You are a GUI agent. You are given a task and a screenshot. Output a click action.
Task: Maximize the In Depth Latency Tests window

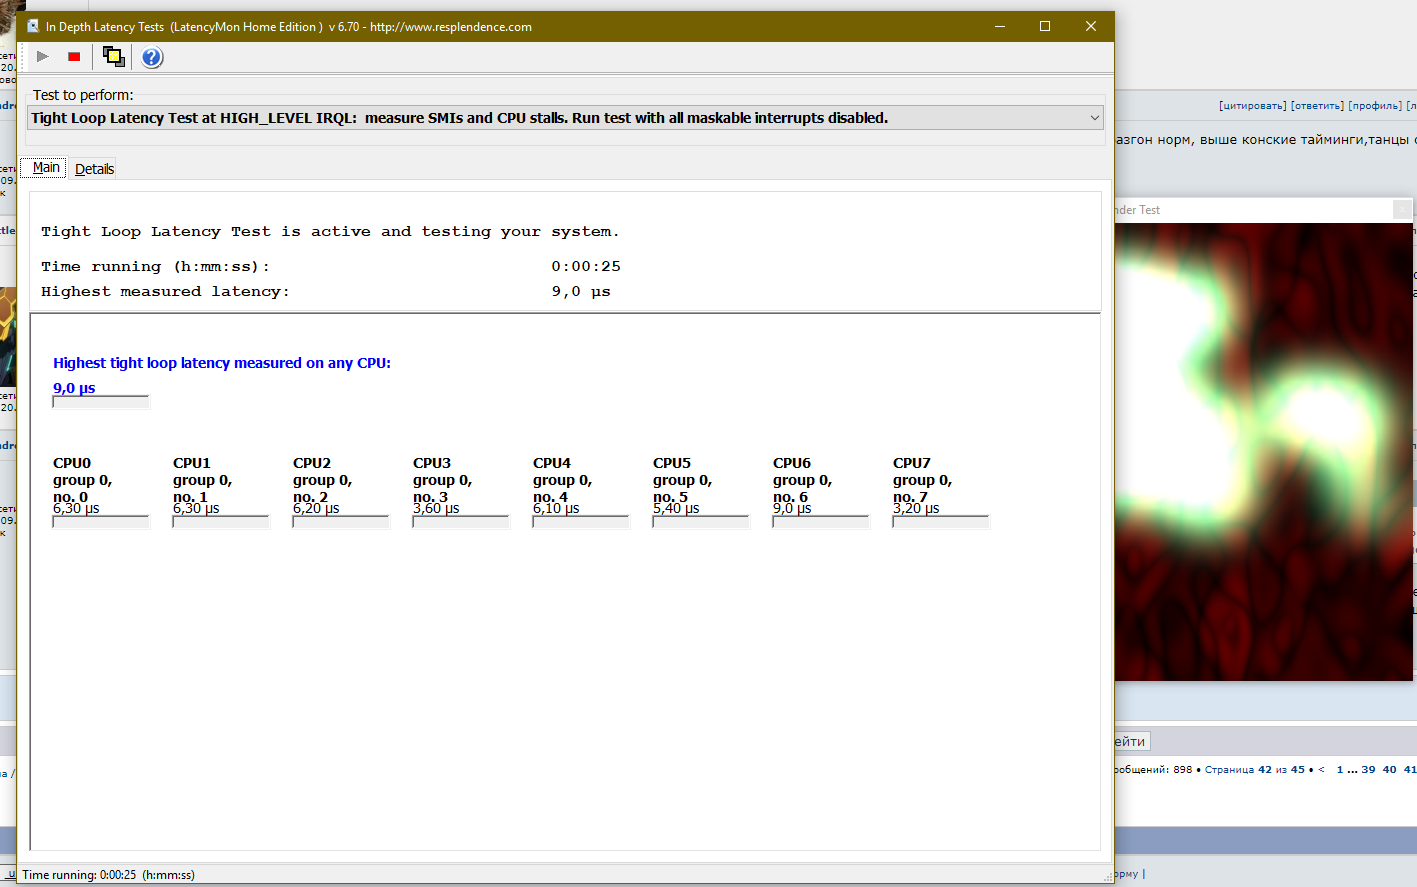1045,26
